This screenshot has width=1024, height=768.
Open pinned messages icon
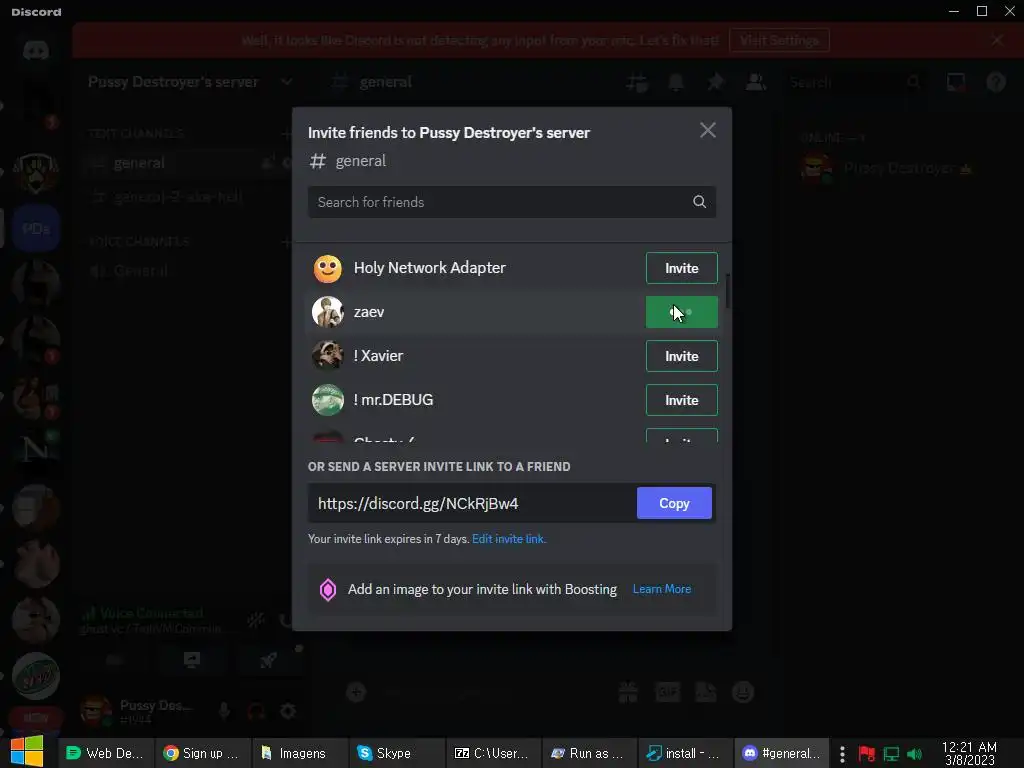coord(716,82)
